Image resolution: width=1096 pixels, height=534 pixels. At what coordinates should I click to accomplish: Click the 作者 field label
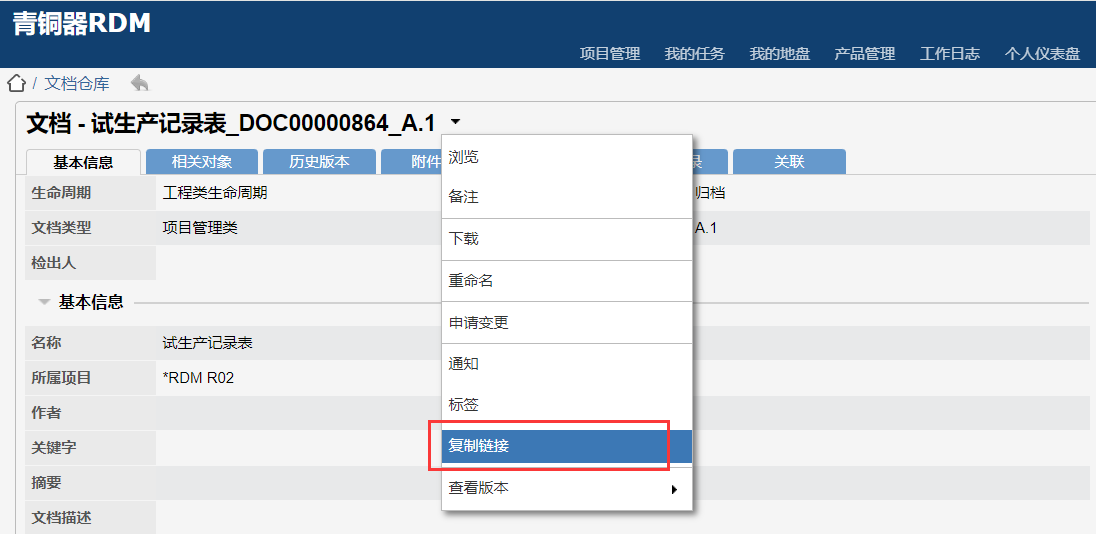[x=46, y=413]
